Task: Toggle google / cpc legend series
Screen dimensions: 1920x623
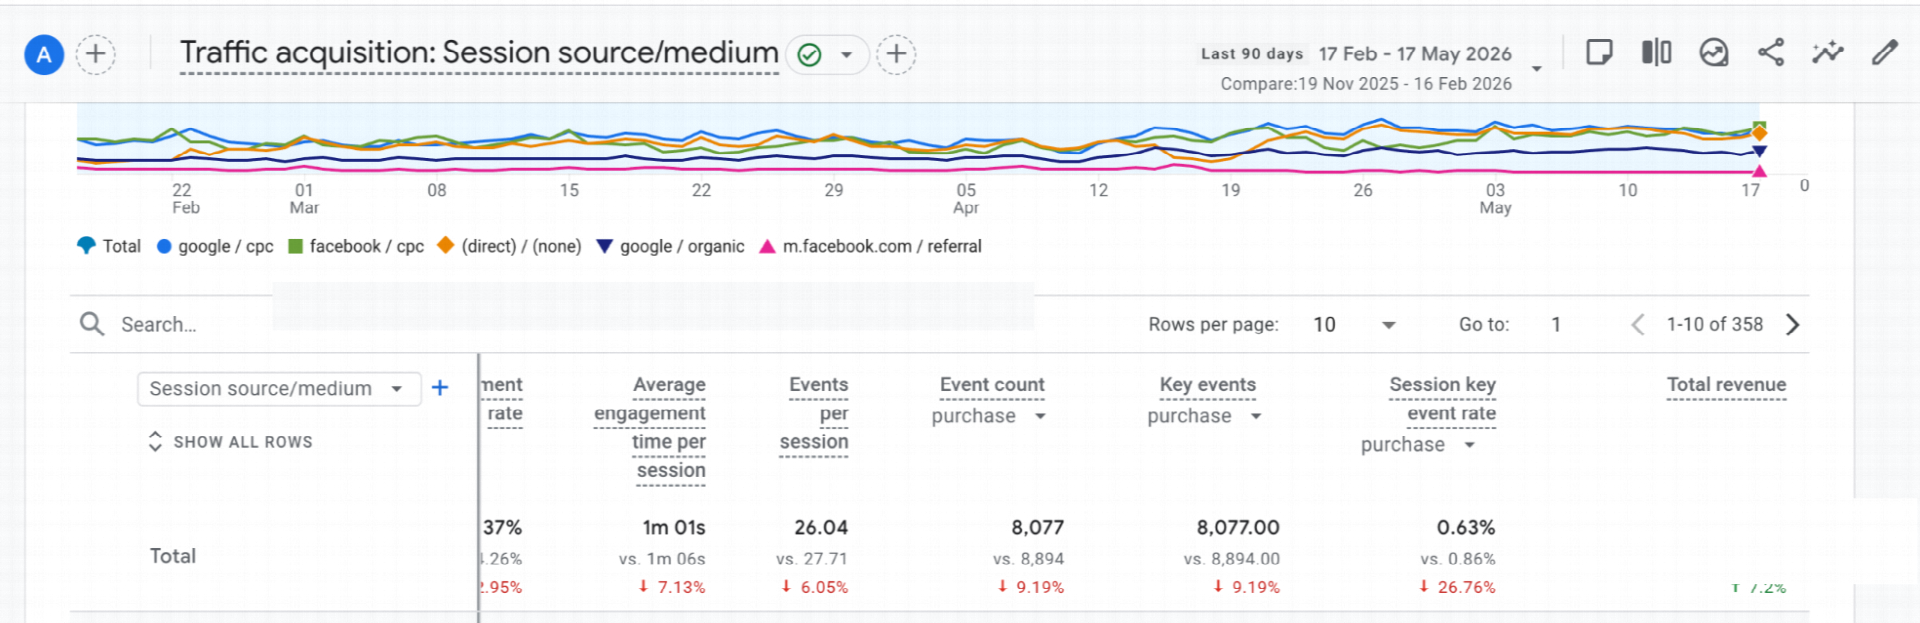Action: click(215, 246)
